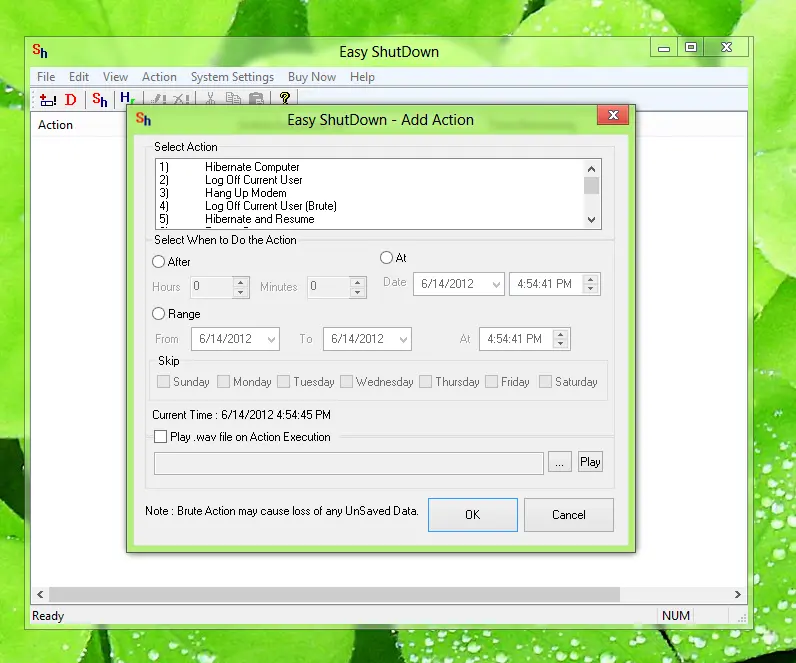Decrease the At time beside the Date field

[x=590, y=289]
